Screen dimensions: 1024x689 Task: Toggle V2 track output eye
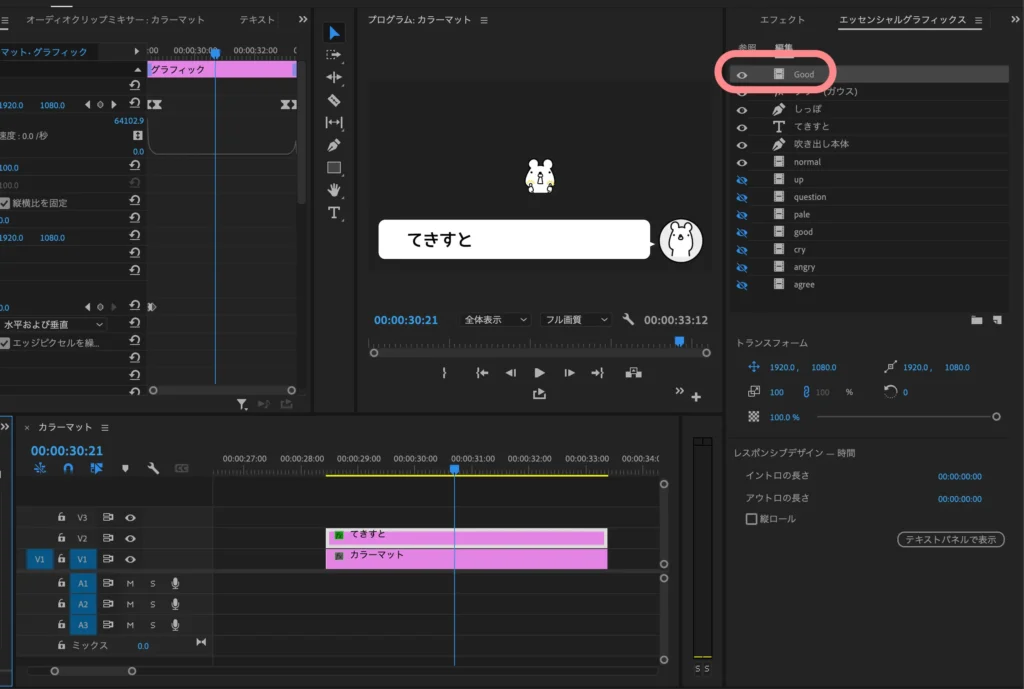(130, 538)
